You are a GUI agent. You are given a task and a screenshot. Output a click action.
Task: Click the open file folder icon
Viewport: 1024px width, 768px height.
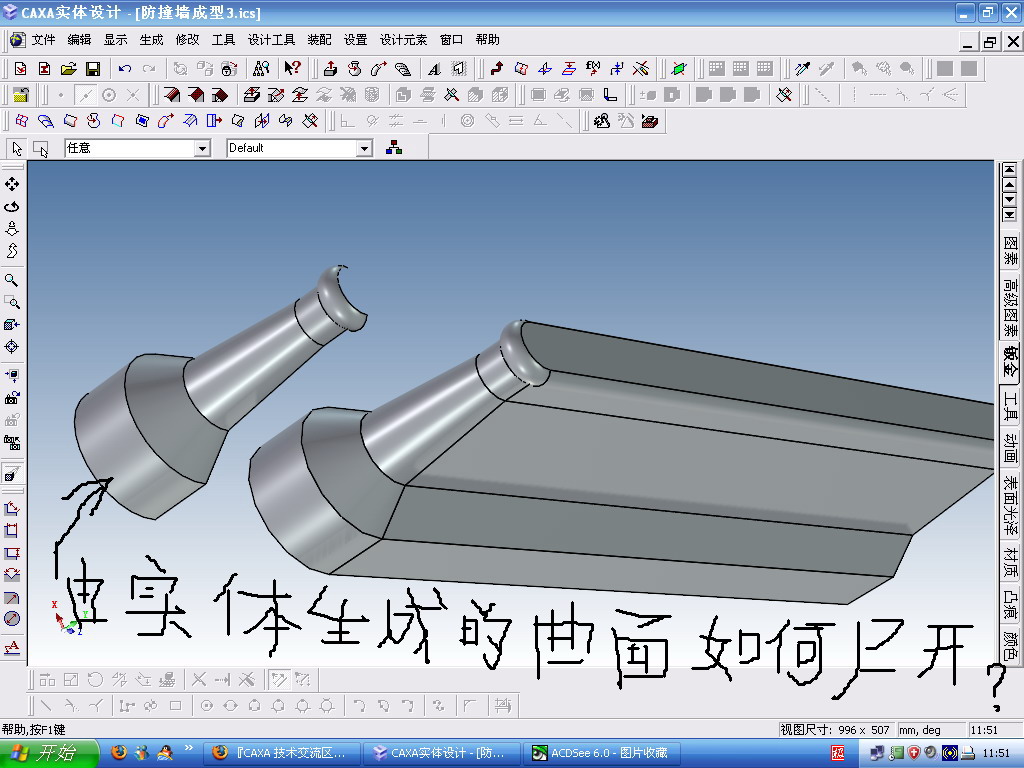click(69, 69)
